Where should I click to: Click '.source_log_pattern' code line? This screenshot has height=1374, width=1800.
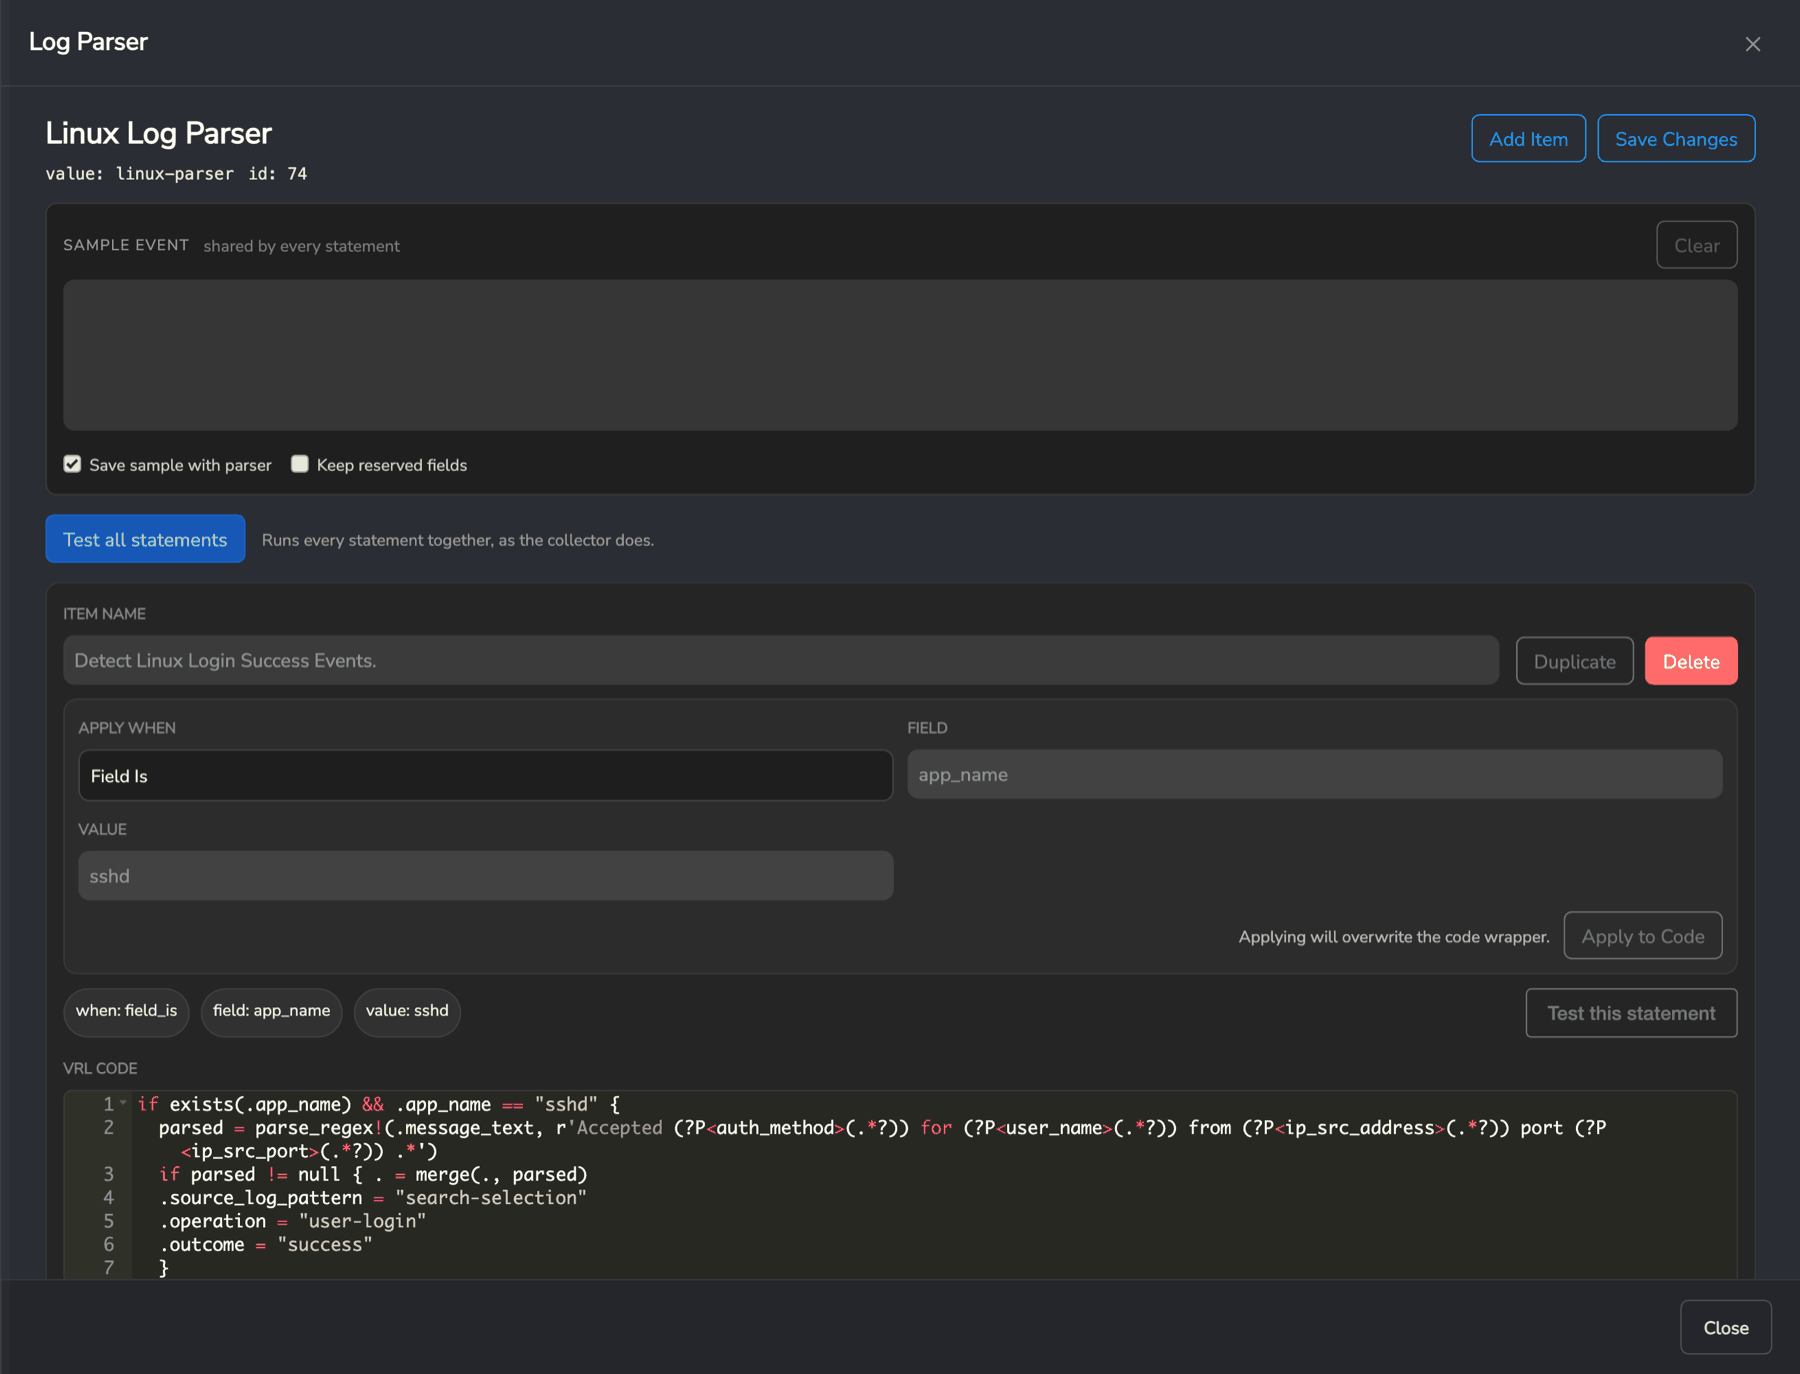(x=372, y=1198)
